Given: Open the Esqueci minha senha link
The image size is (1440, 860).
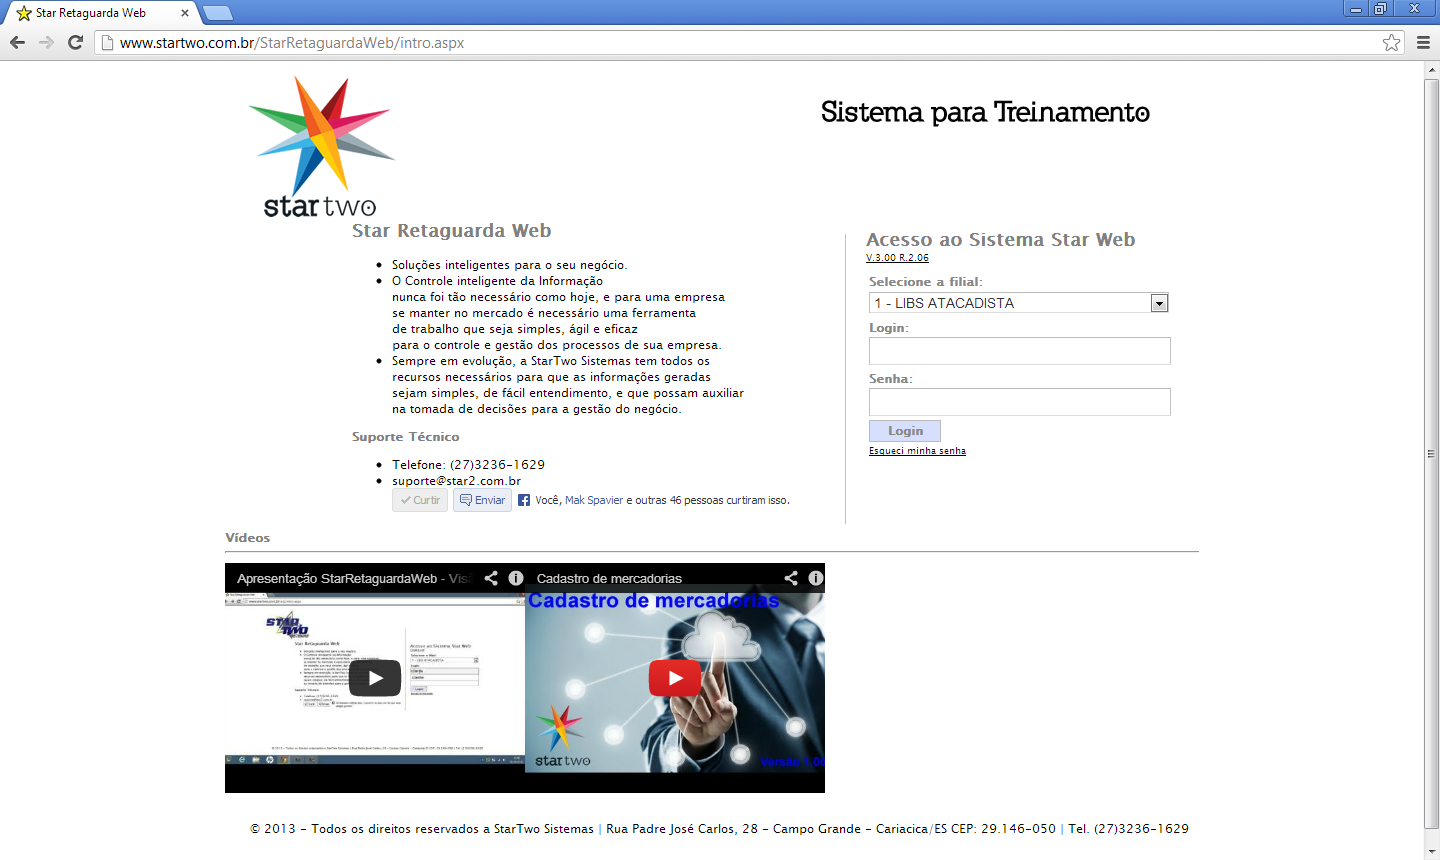Looking at the screenshot, I should click(917, 451).
